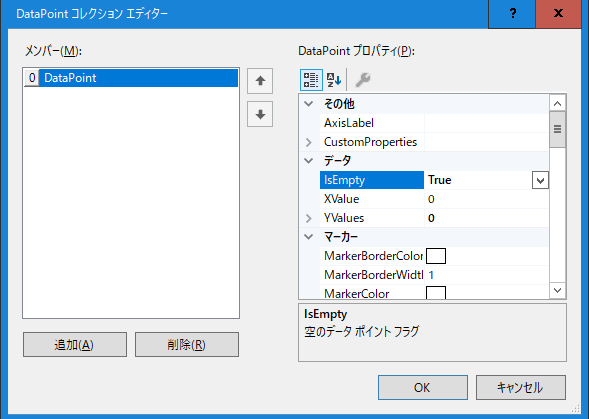Confirm with the OK button
Screen dimensions: 589x419
click(x=423, y=387)
